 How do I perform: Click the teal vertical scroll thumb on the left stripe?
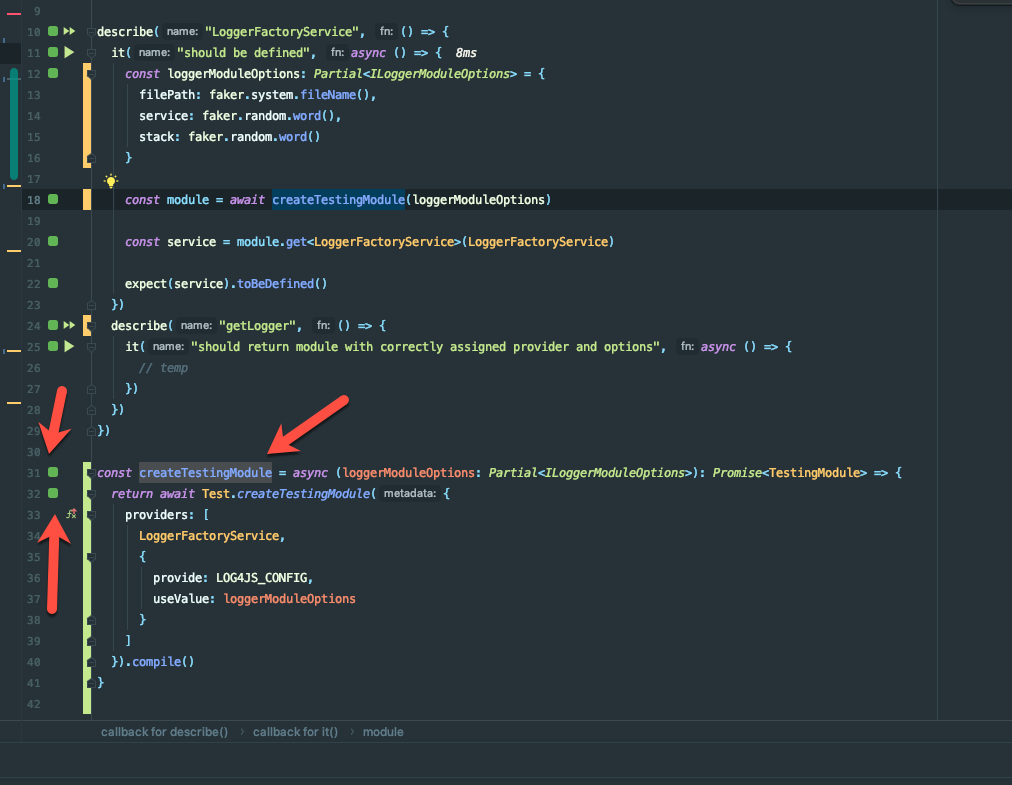(x=14, y=124)
